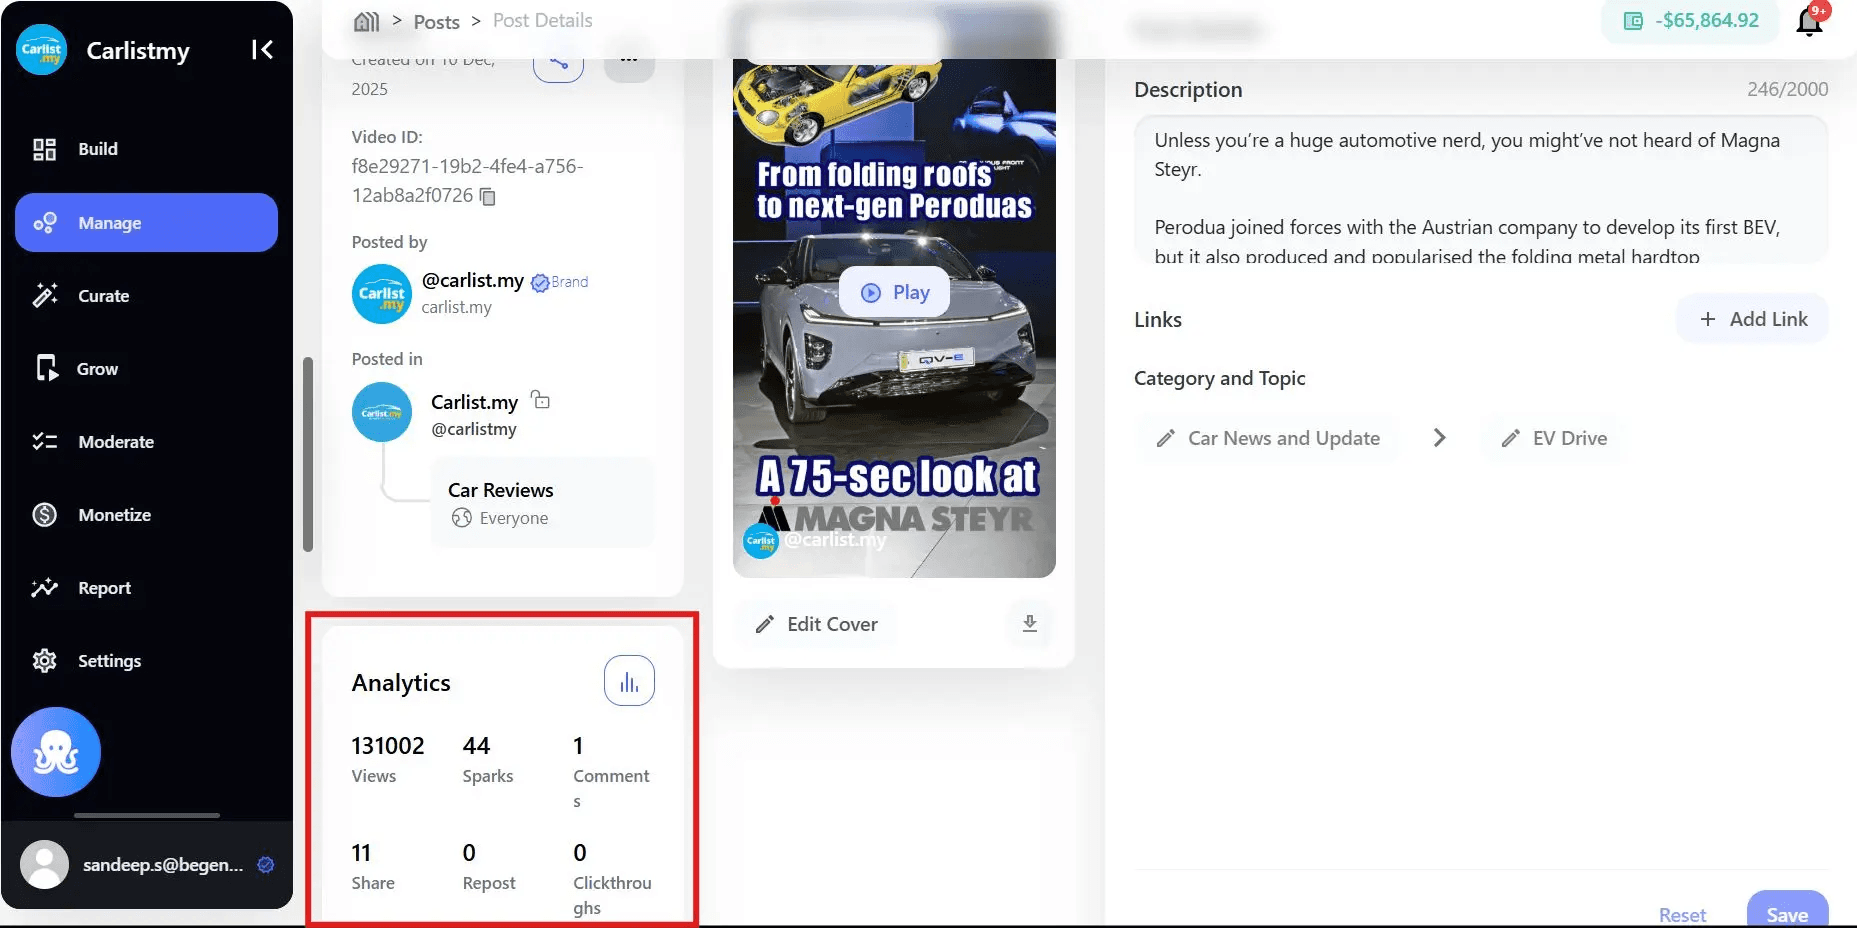Click the 0 Repost stat

(489, 866)
